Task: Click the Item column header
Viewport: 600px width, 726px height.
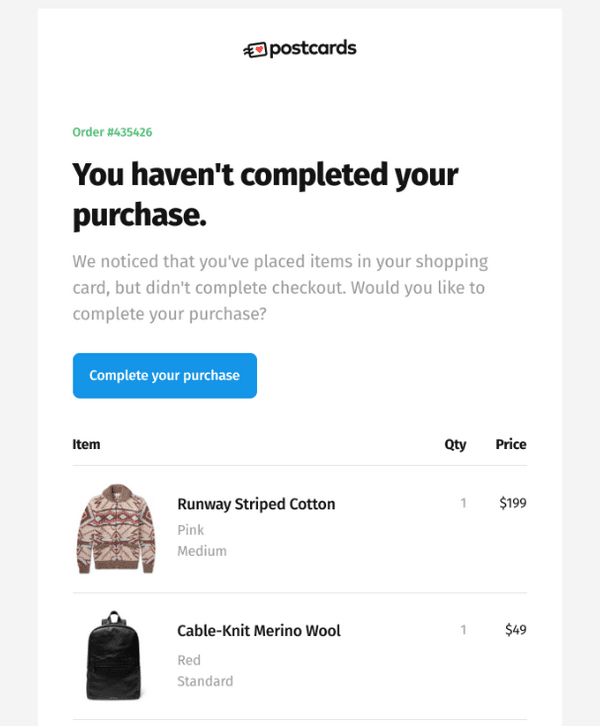Action: pos(86,444)
